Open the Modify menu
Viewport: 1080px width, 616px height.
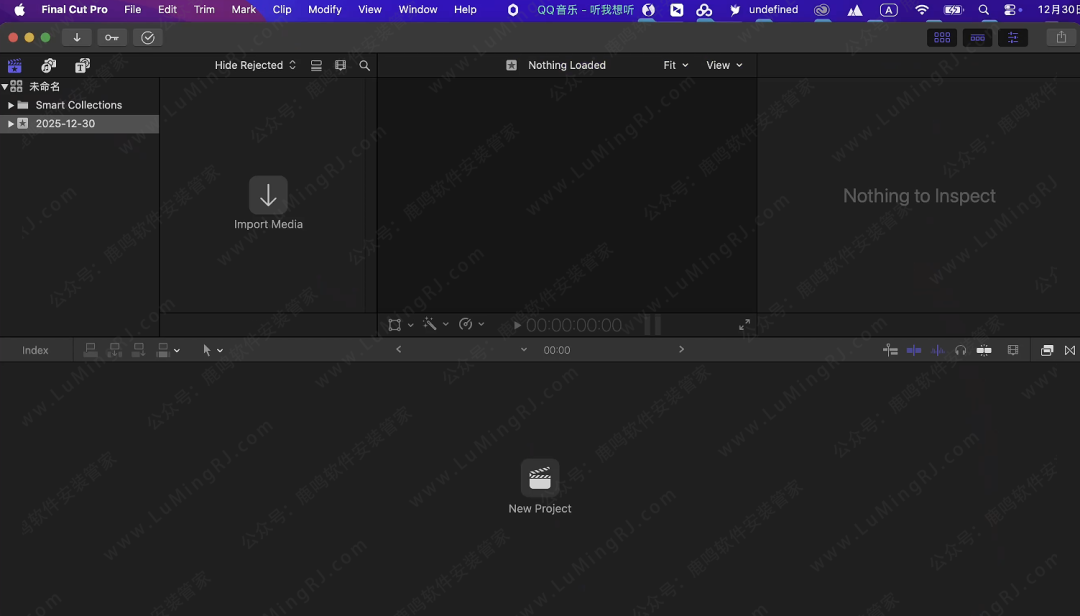324,10
